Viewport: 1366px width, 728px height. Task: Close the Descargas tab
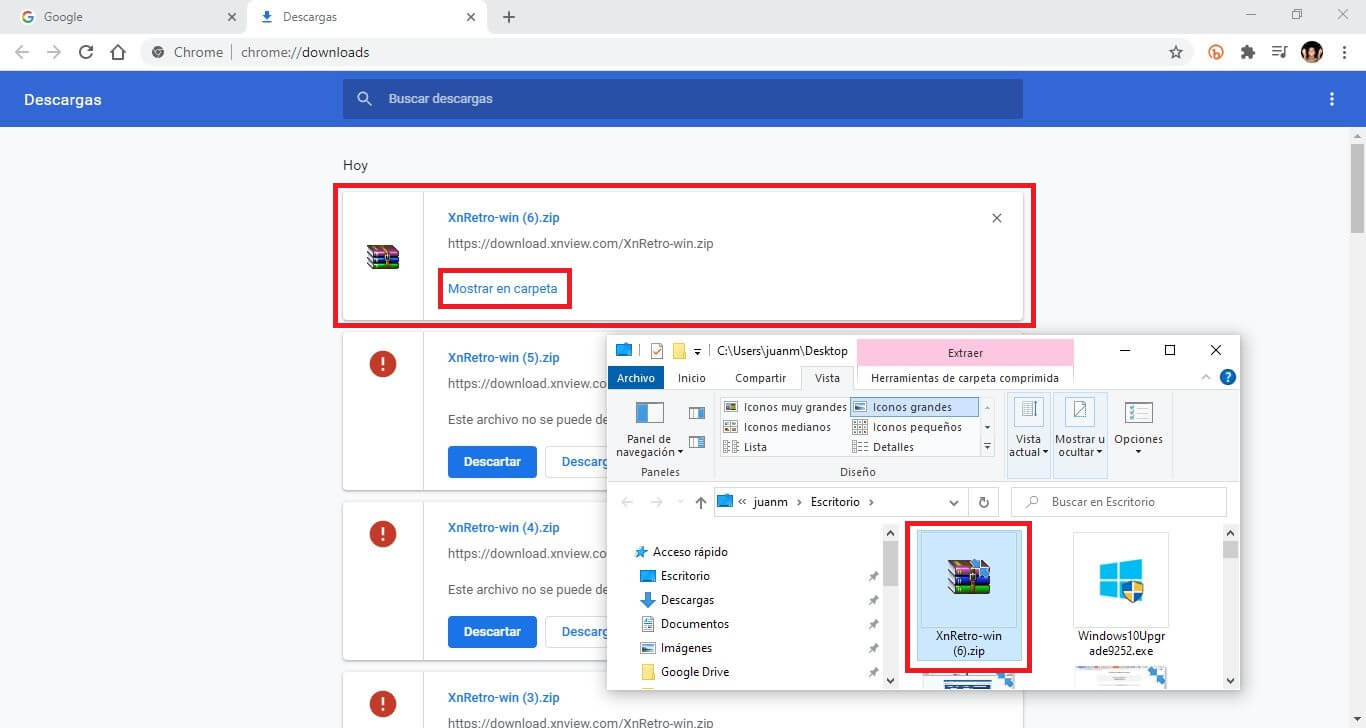[x=471, y=17]
